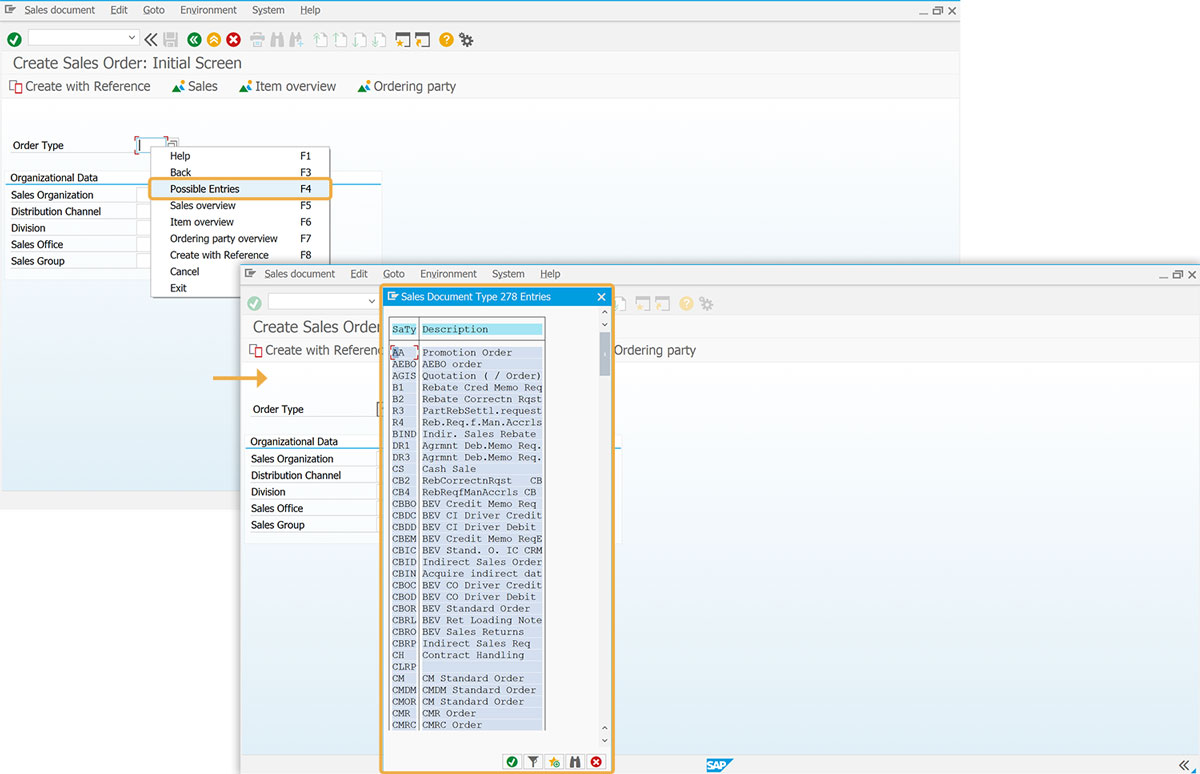Click the Description column header in popup
This screenshot has width=1200, height=774.
click(x=481, y=329)
